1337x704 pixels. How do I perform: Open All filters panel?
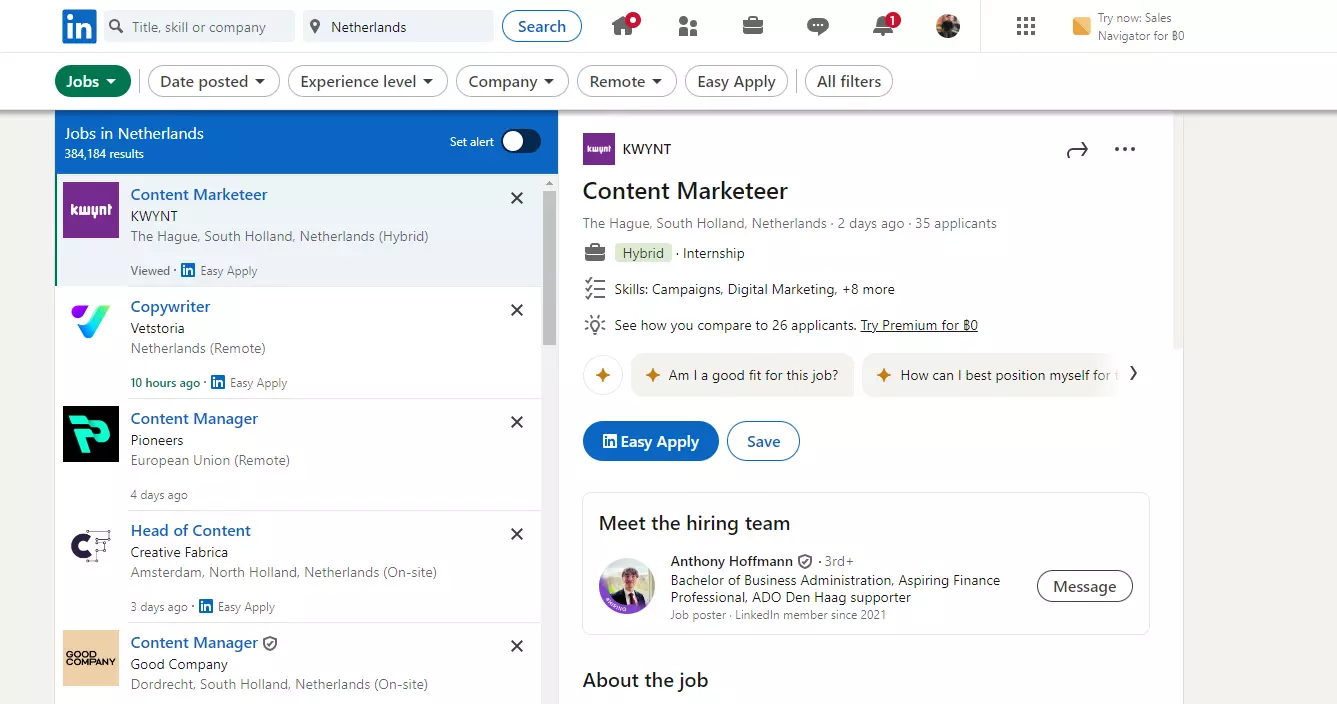coord(849,82)
